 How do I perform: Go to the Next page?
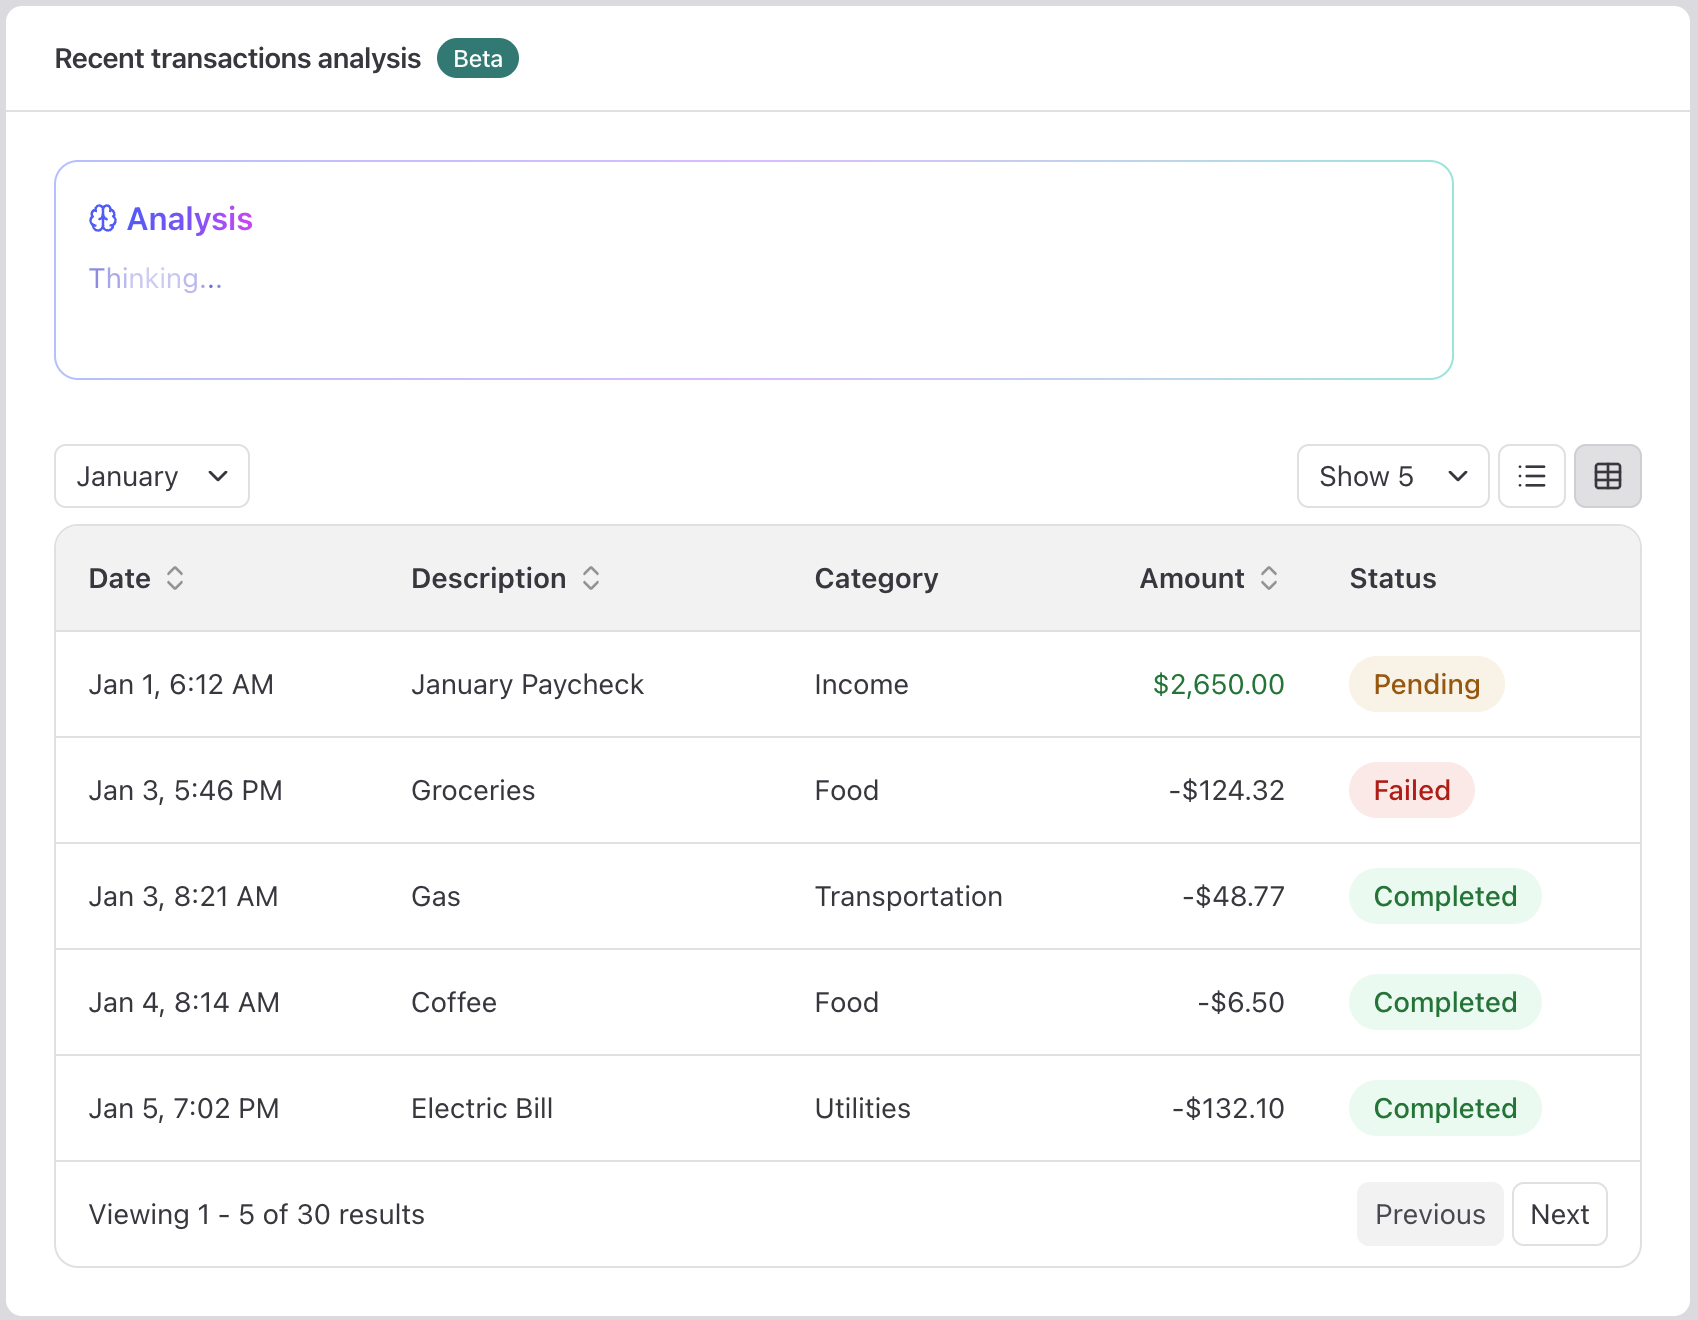(x=1559, y=1214)
